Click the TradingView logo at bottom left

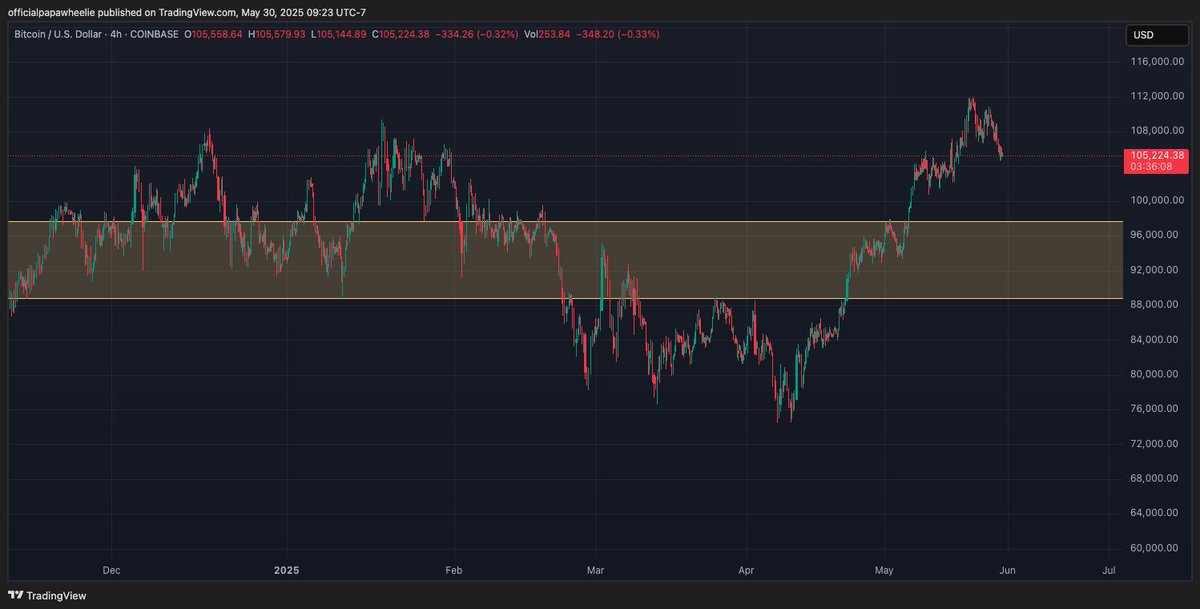coord(48,595)
